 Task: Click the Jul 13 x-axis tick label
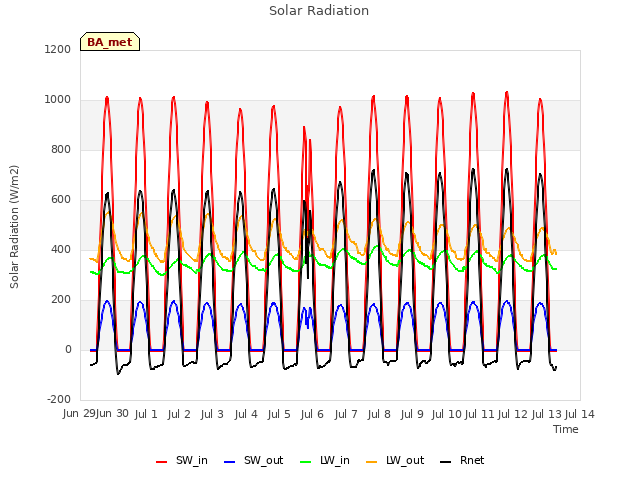coord(546,414)
